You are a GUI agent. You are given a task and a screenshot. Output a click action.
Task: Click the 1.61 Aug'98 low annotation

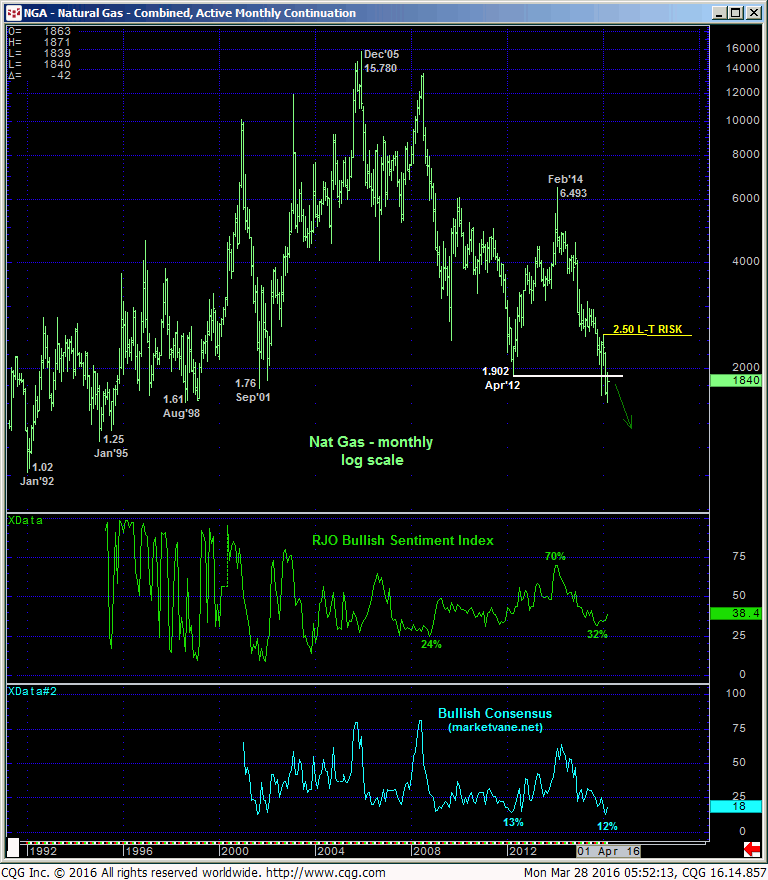[x=181, y=406]
